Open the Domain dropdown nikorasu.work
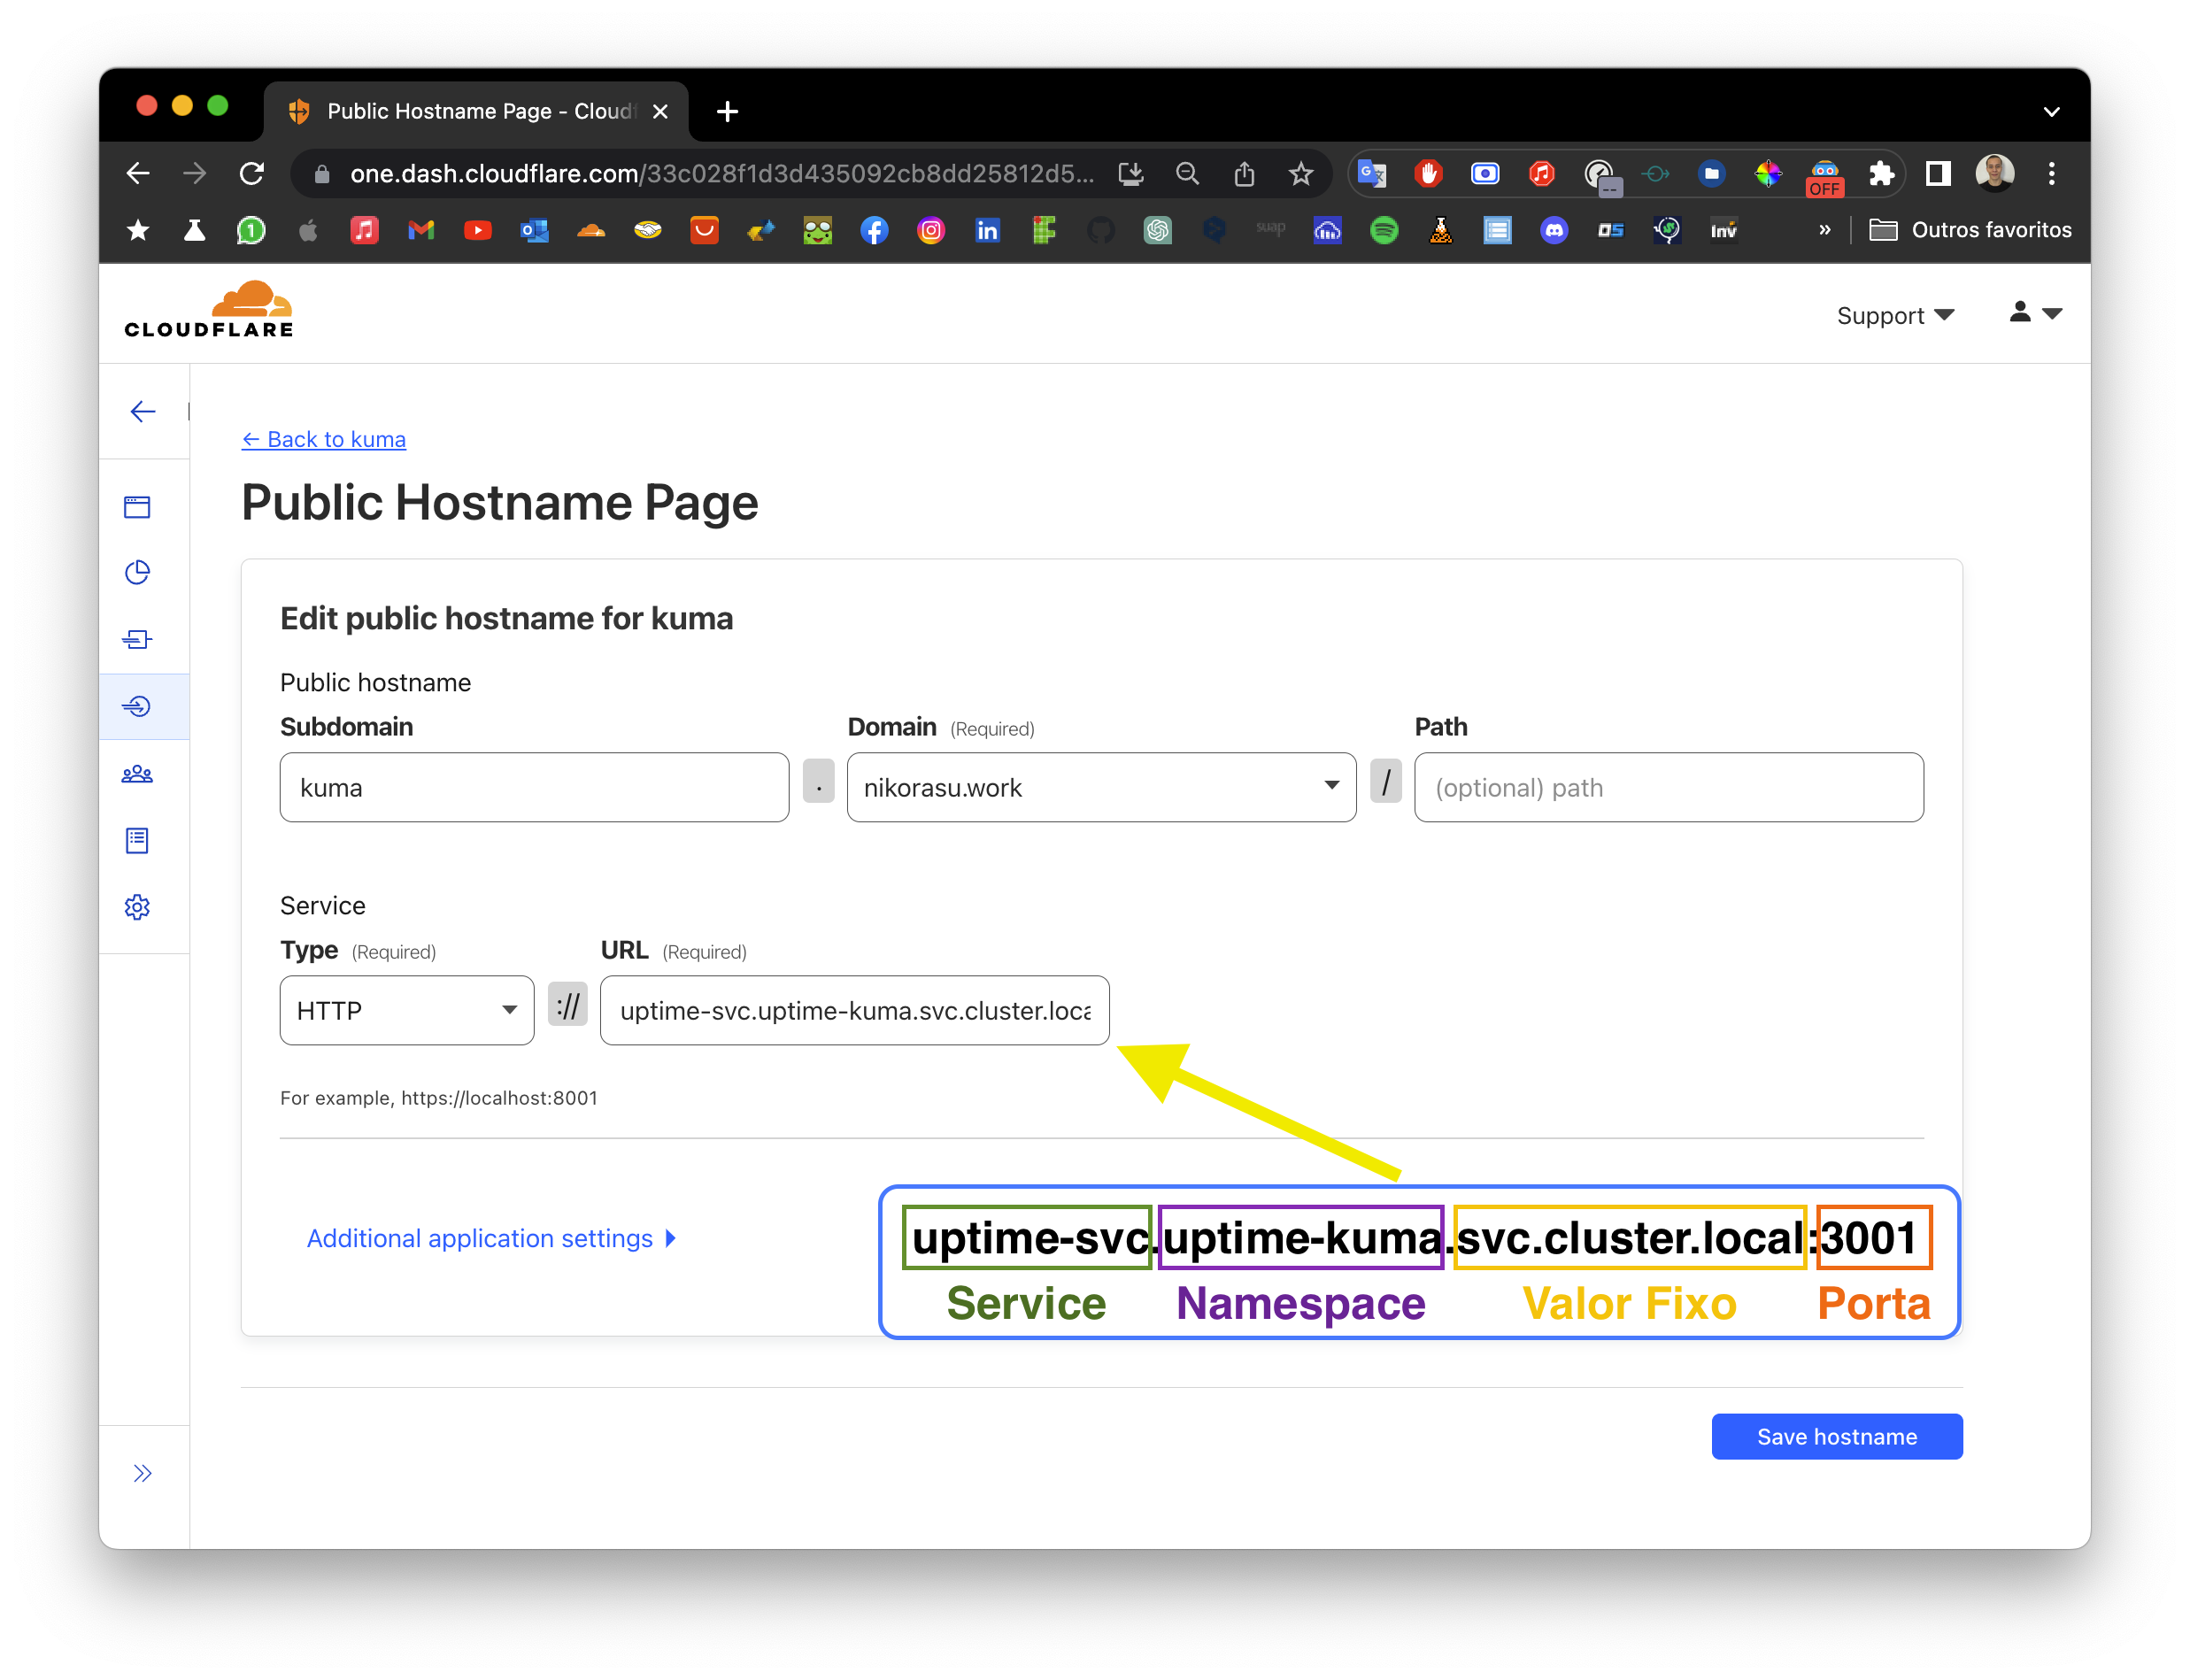The image size is (2190, 1680). pos(1100,787)
